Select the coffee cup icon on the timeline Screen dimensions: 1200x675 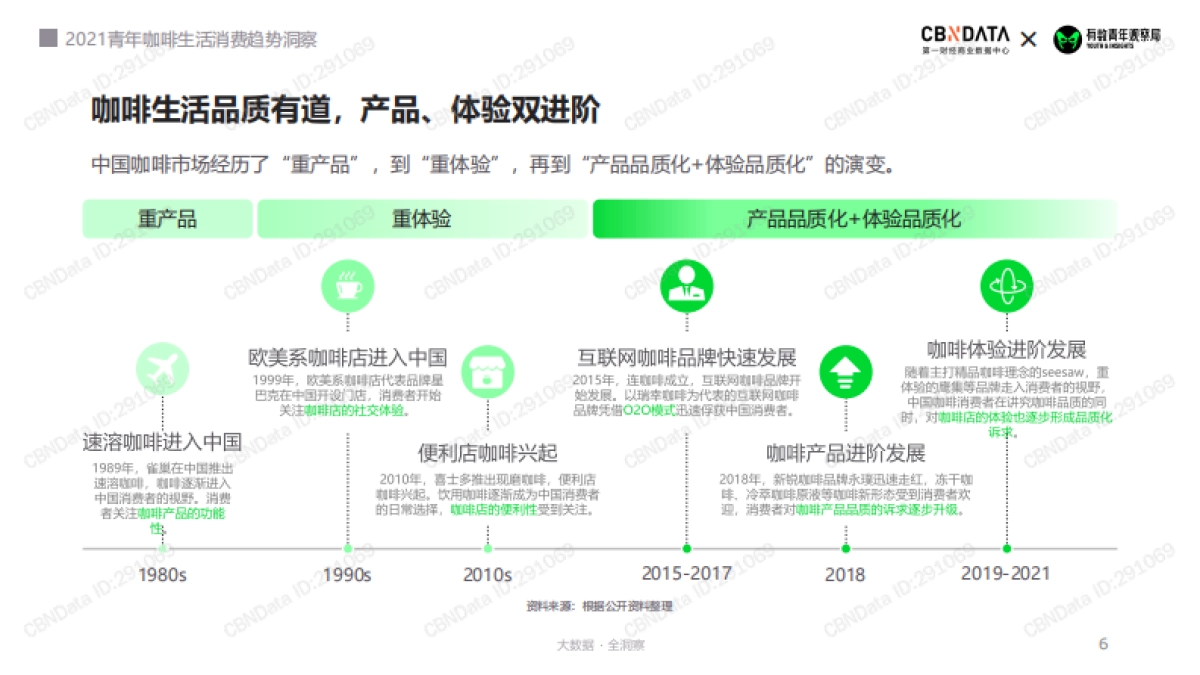pyautogui.click(x=347, y=286)
